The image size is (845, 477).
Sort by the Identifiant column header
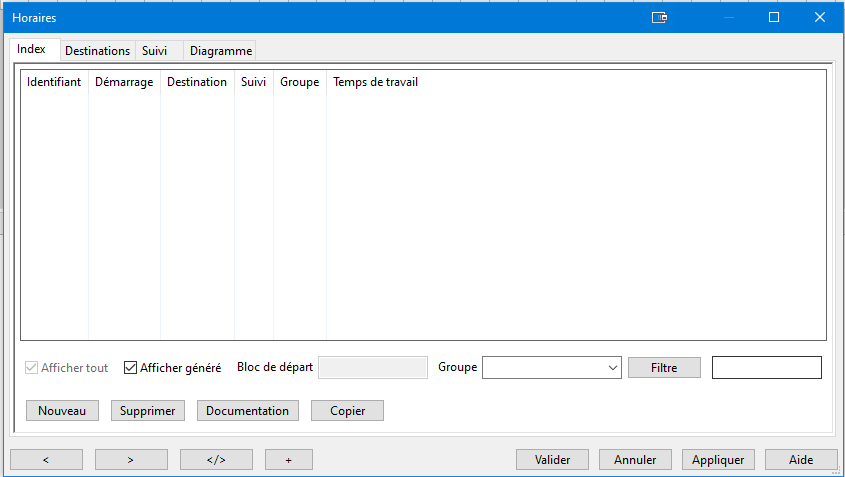pyautogui.click(x=54, y=82)
